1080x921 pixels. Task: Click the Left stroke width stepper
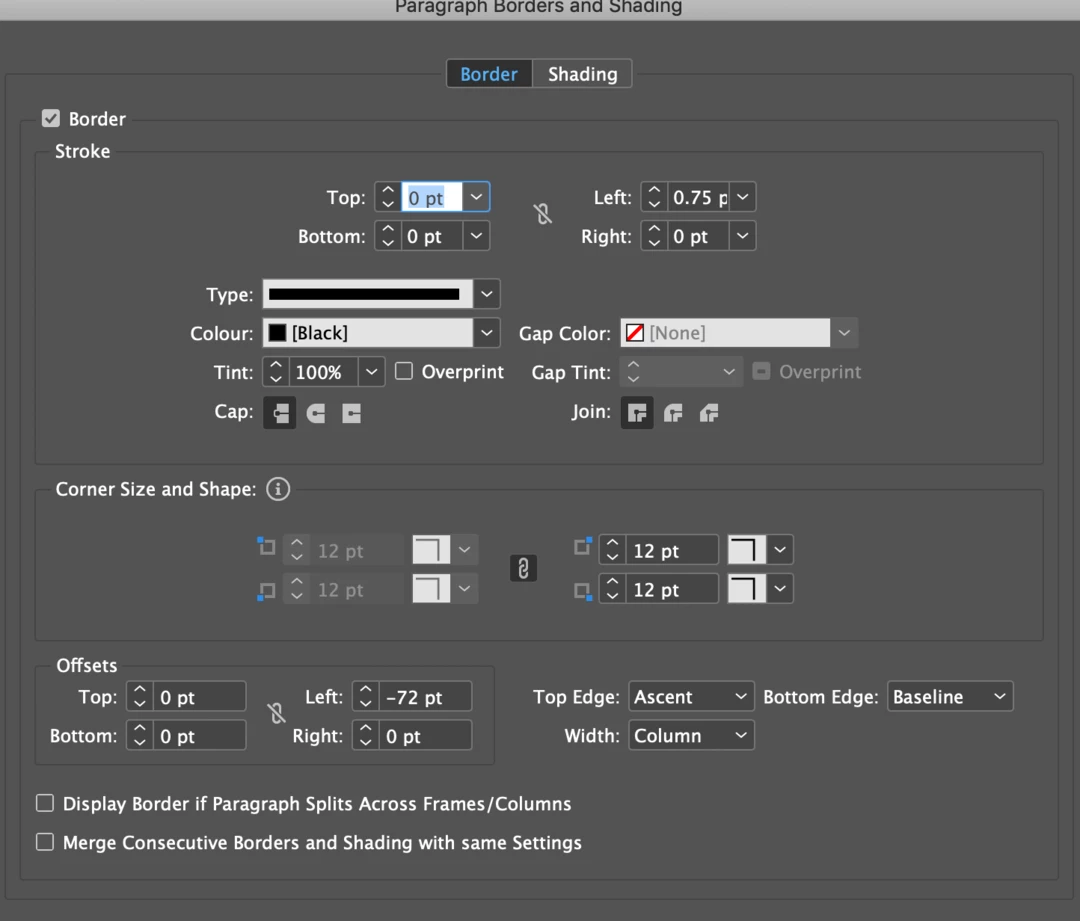click(654, 197)
